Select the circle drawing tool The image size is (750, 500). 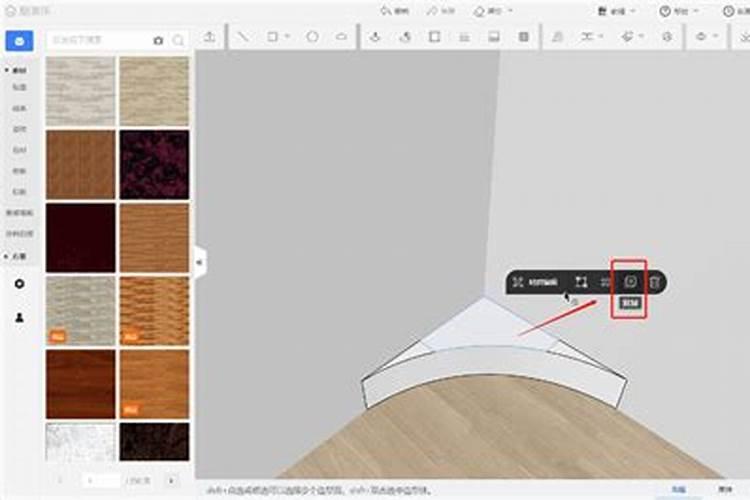point(312,36)
